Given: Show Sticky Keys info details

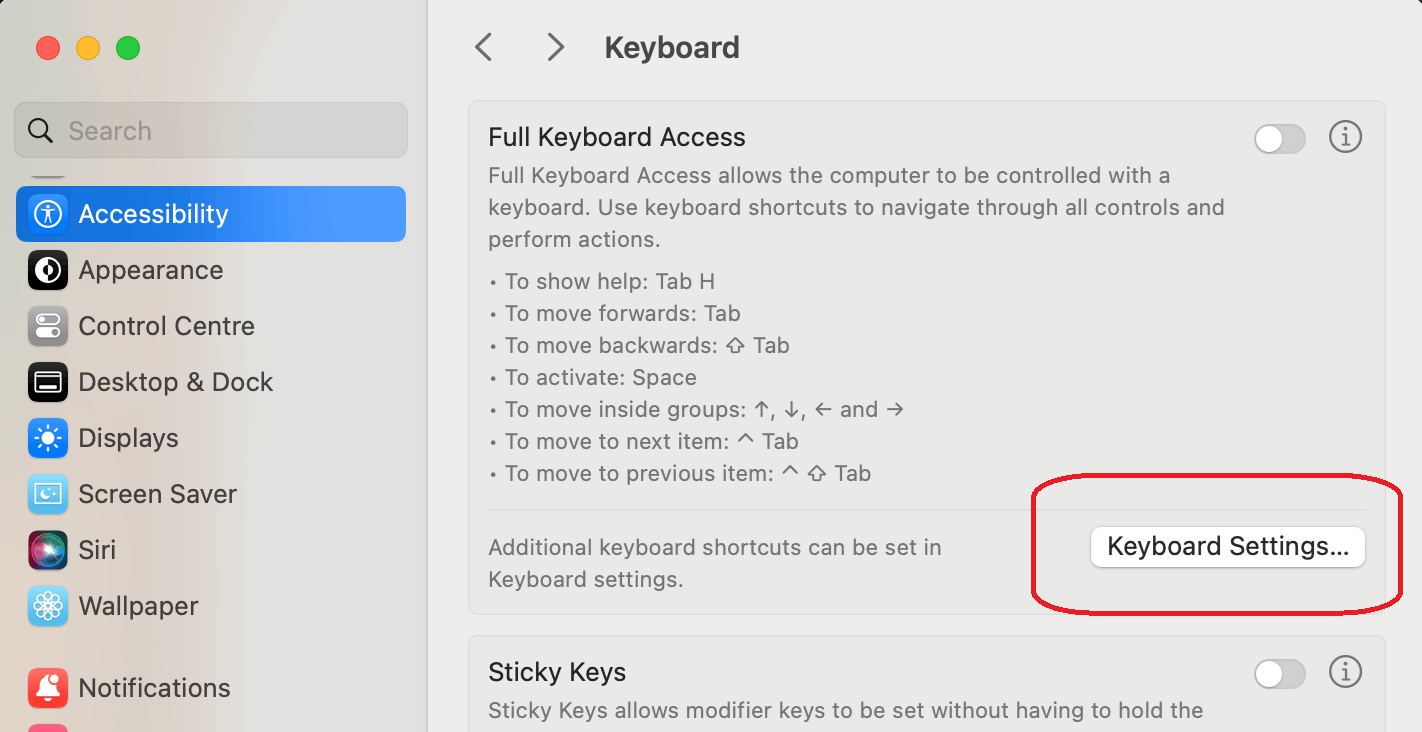Looking at the screenshot, I should pos(1345,673).
